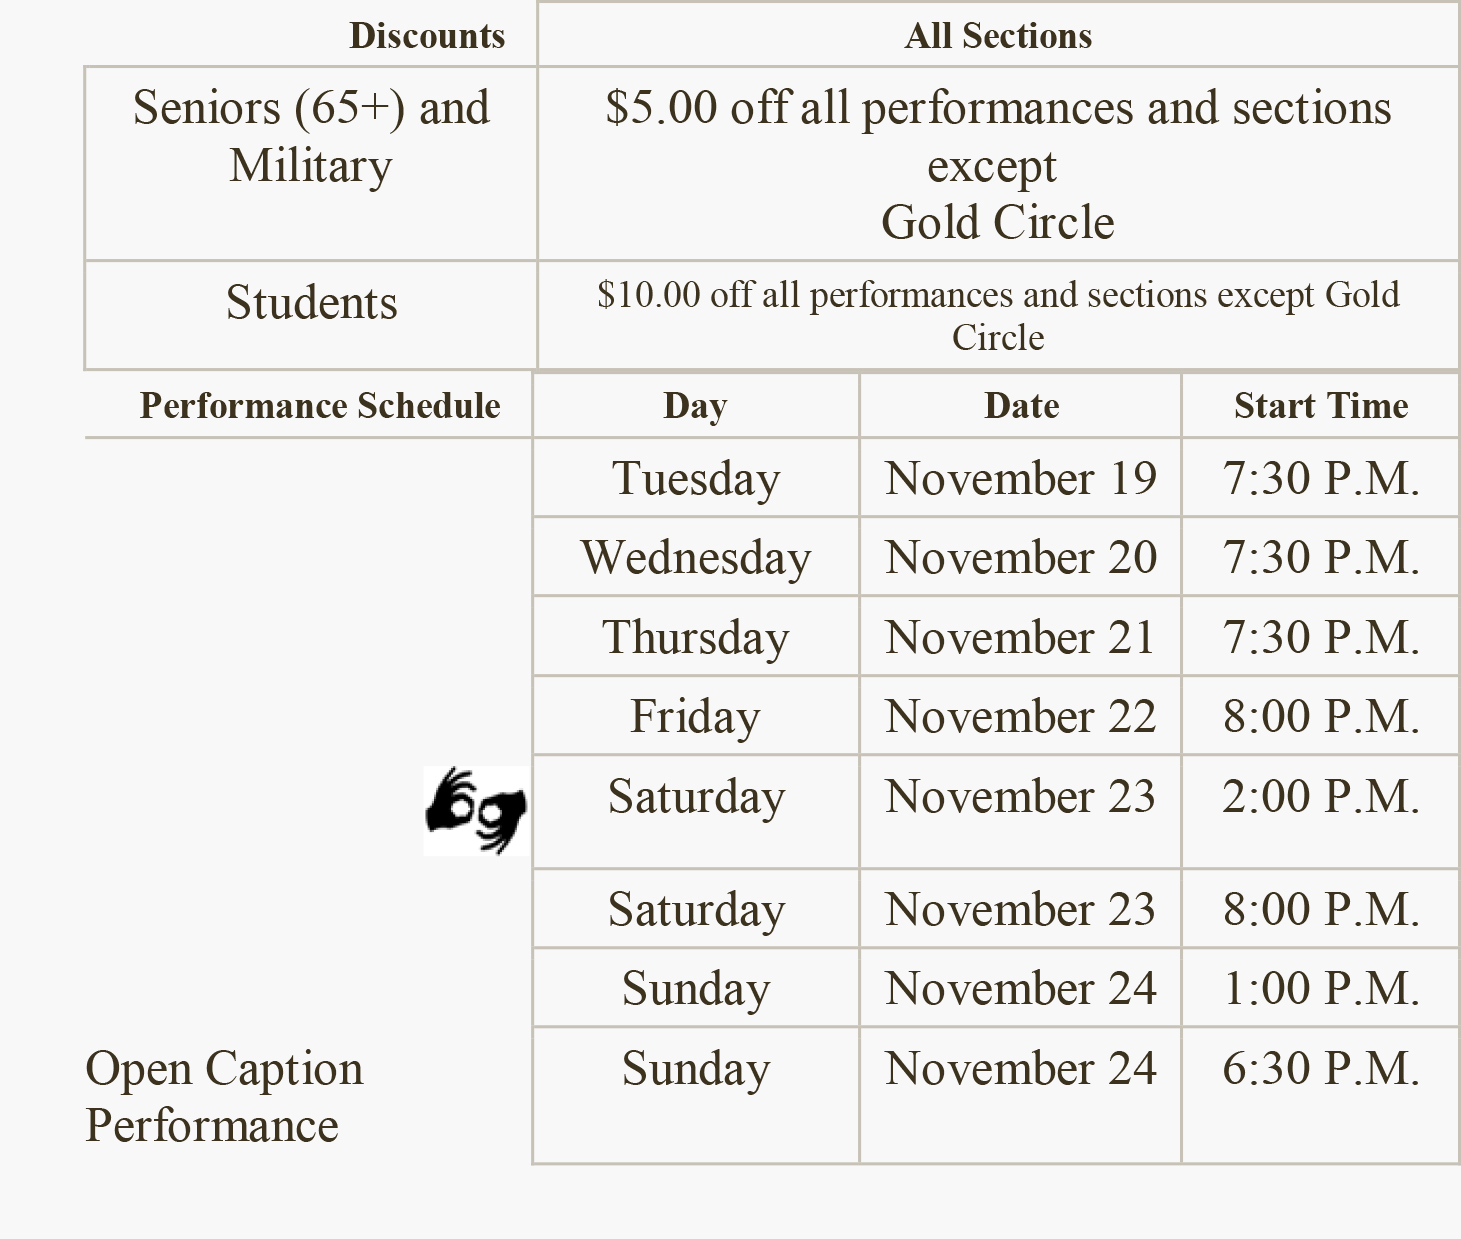This screenshot has height=1239, width=1461.
Task: Click the $10.00 off student discount text
Action: [998, 315]
